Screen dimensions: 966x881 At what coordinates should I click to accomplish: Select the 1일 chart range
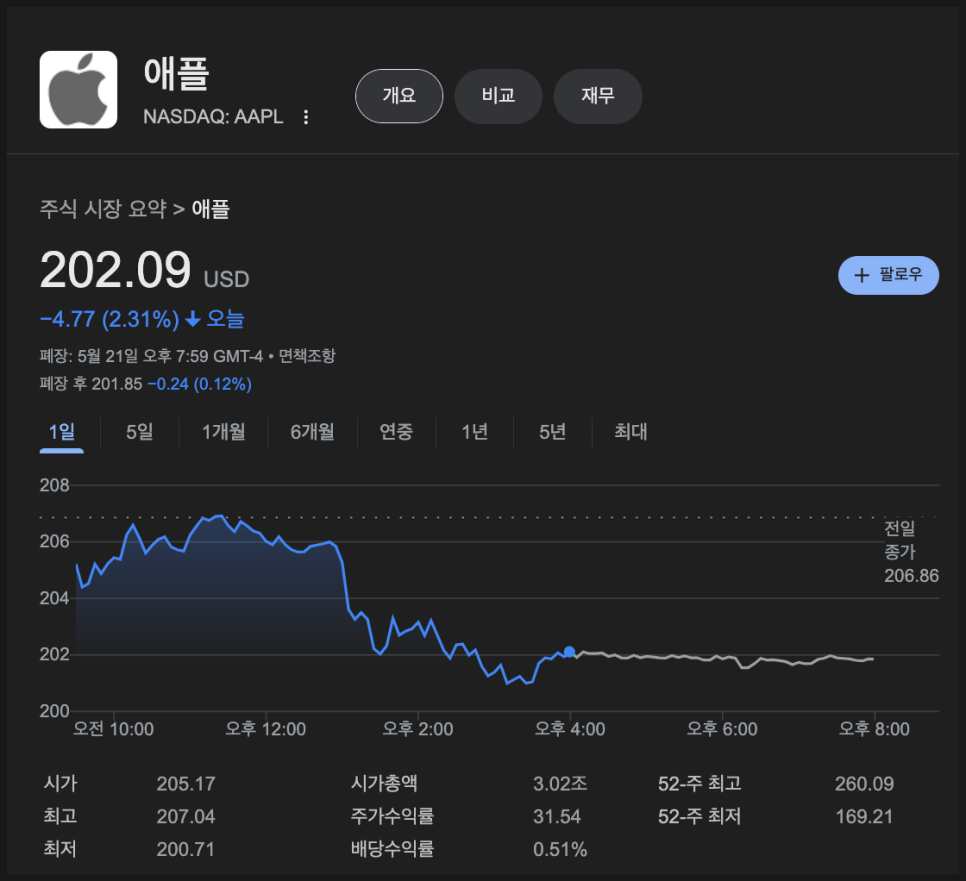coord(62,432)
